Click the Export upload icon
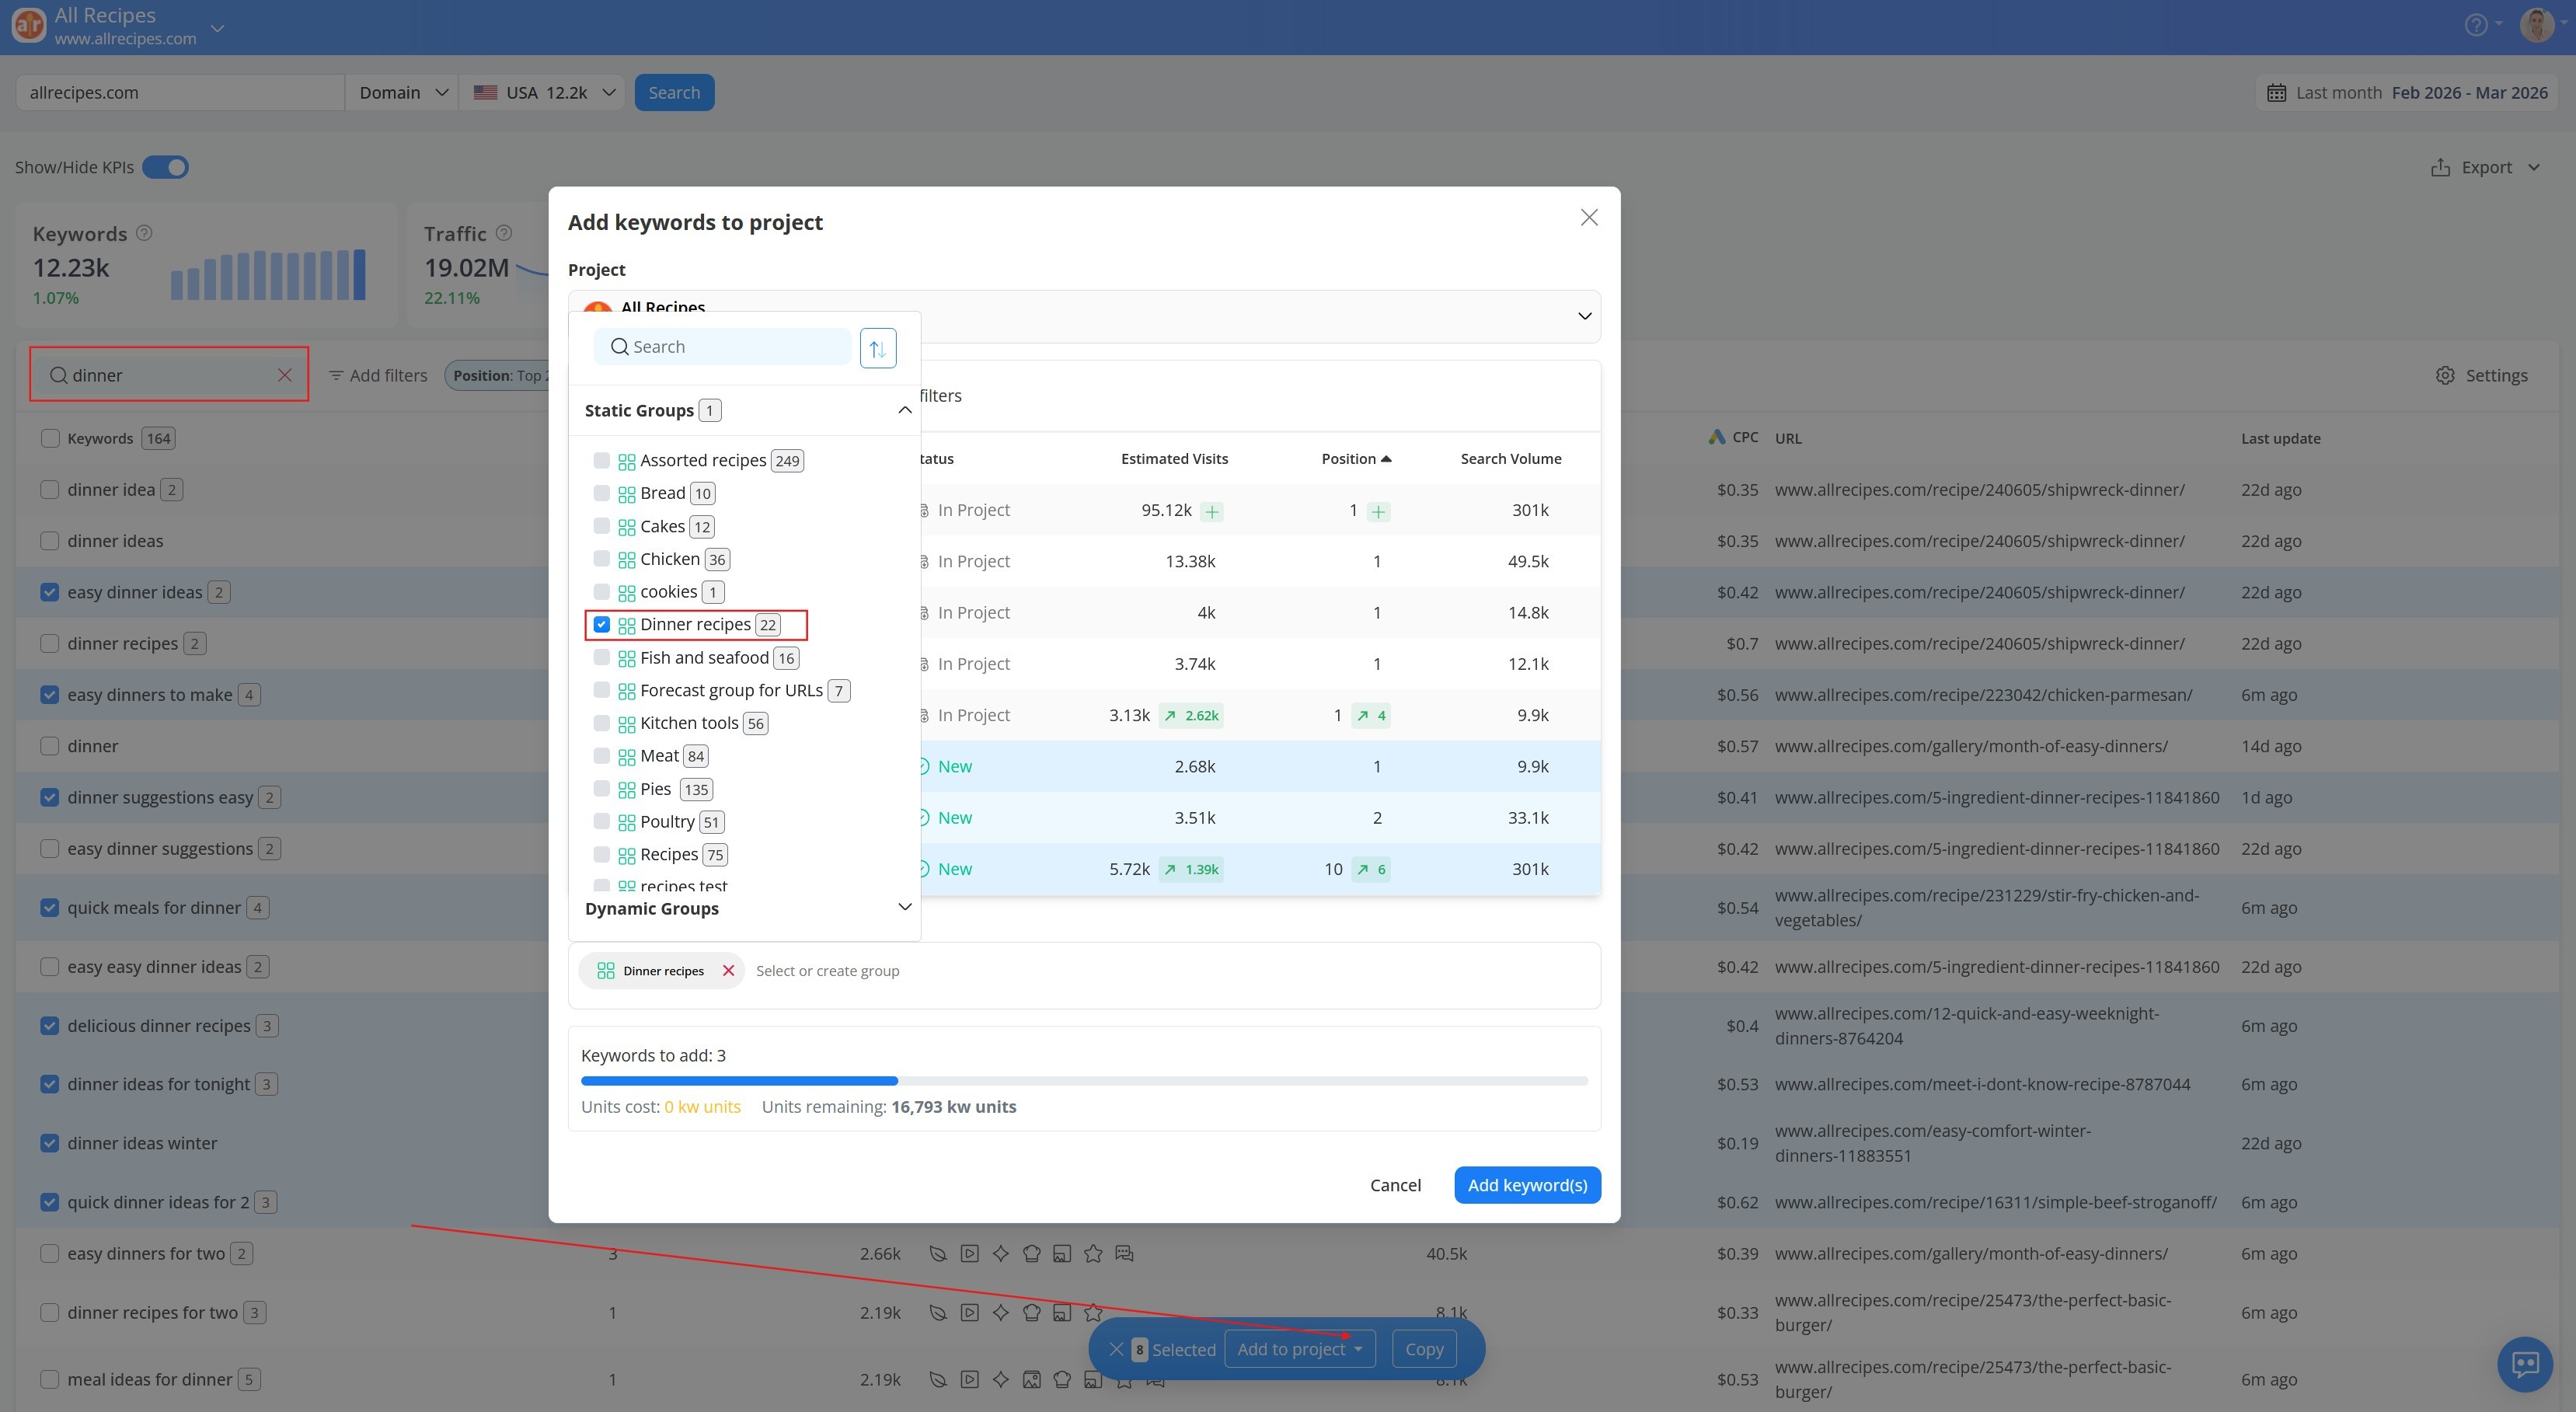The height and width of the screenshot is (1412, 2576). click(x=2440, y=167)
